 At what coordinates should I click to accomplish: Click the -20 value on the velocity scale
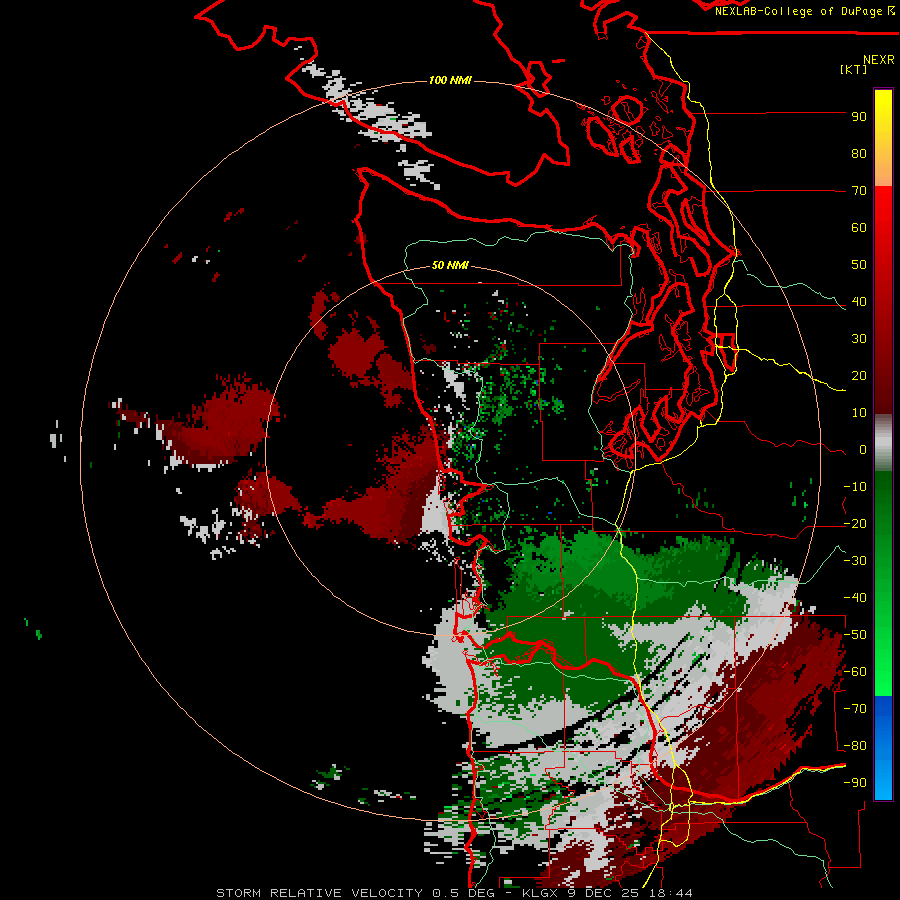[x=855, y=524]
